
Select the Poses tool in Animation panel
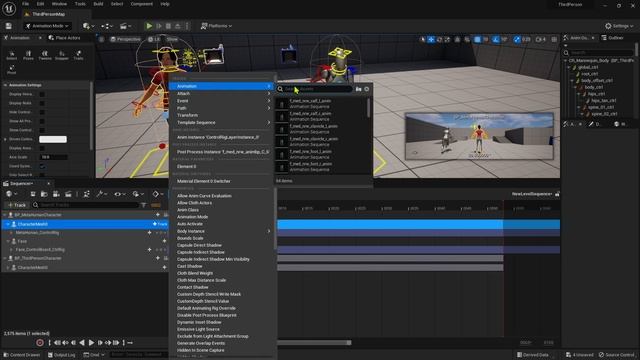(x=28, y=56)
